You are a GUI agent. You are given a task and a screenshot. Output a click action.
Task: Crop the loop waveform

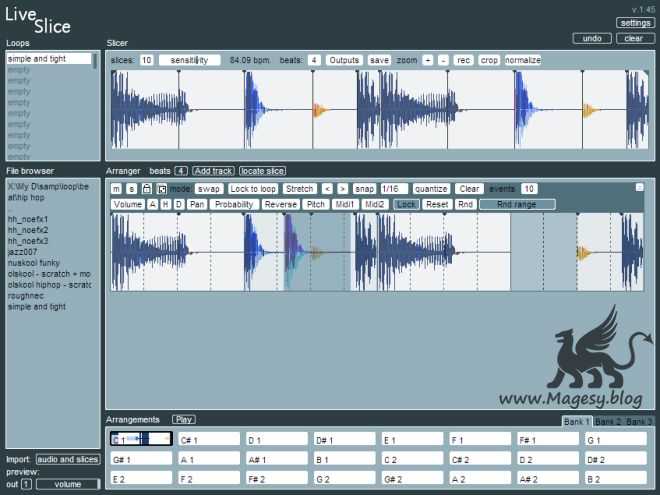489,60
